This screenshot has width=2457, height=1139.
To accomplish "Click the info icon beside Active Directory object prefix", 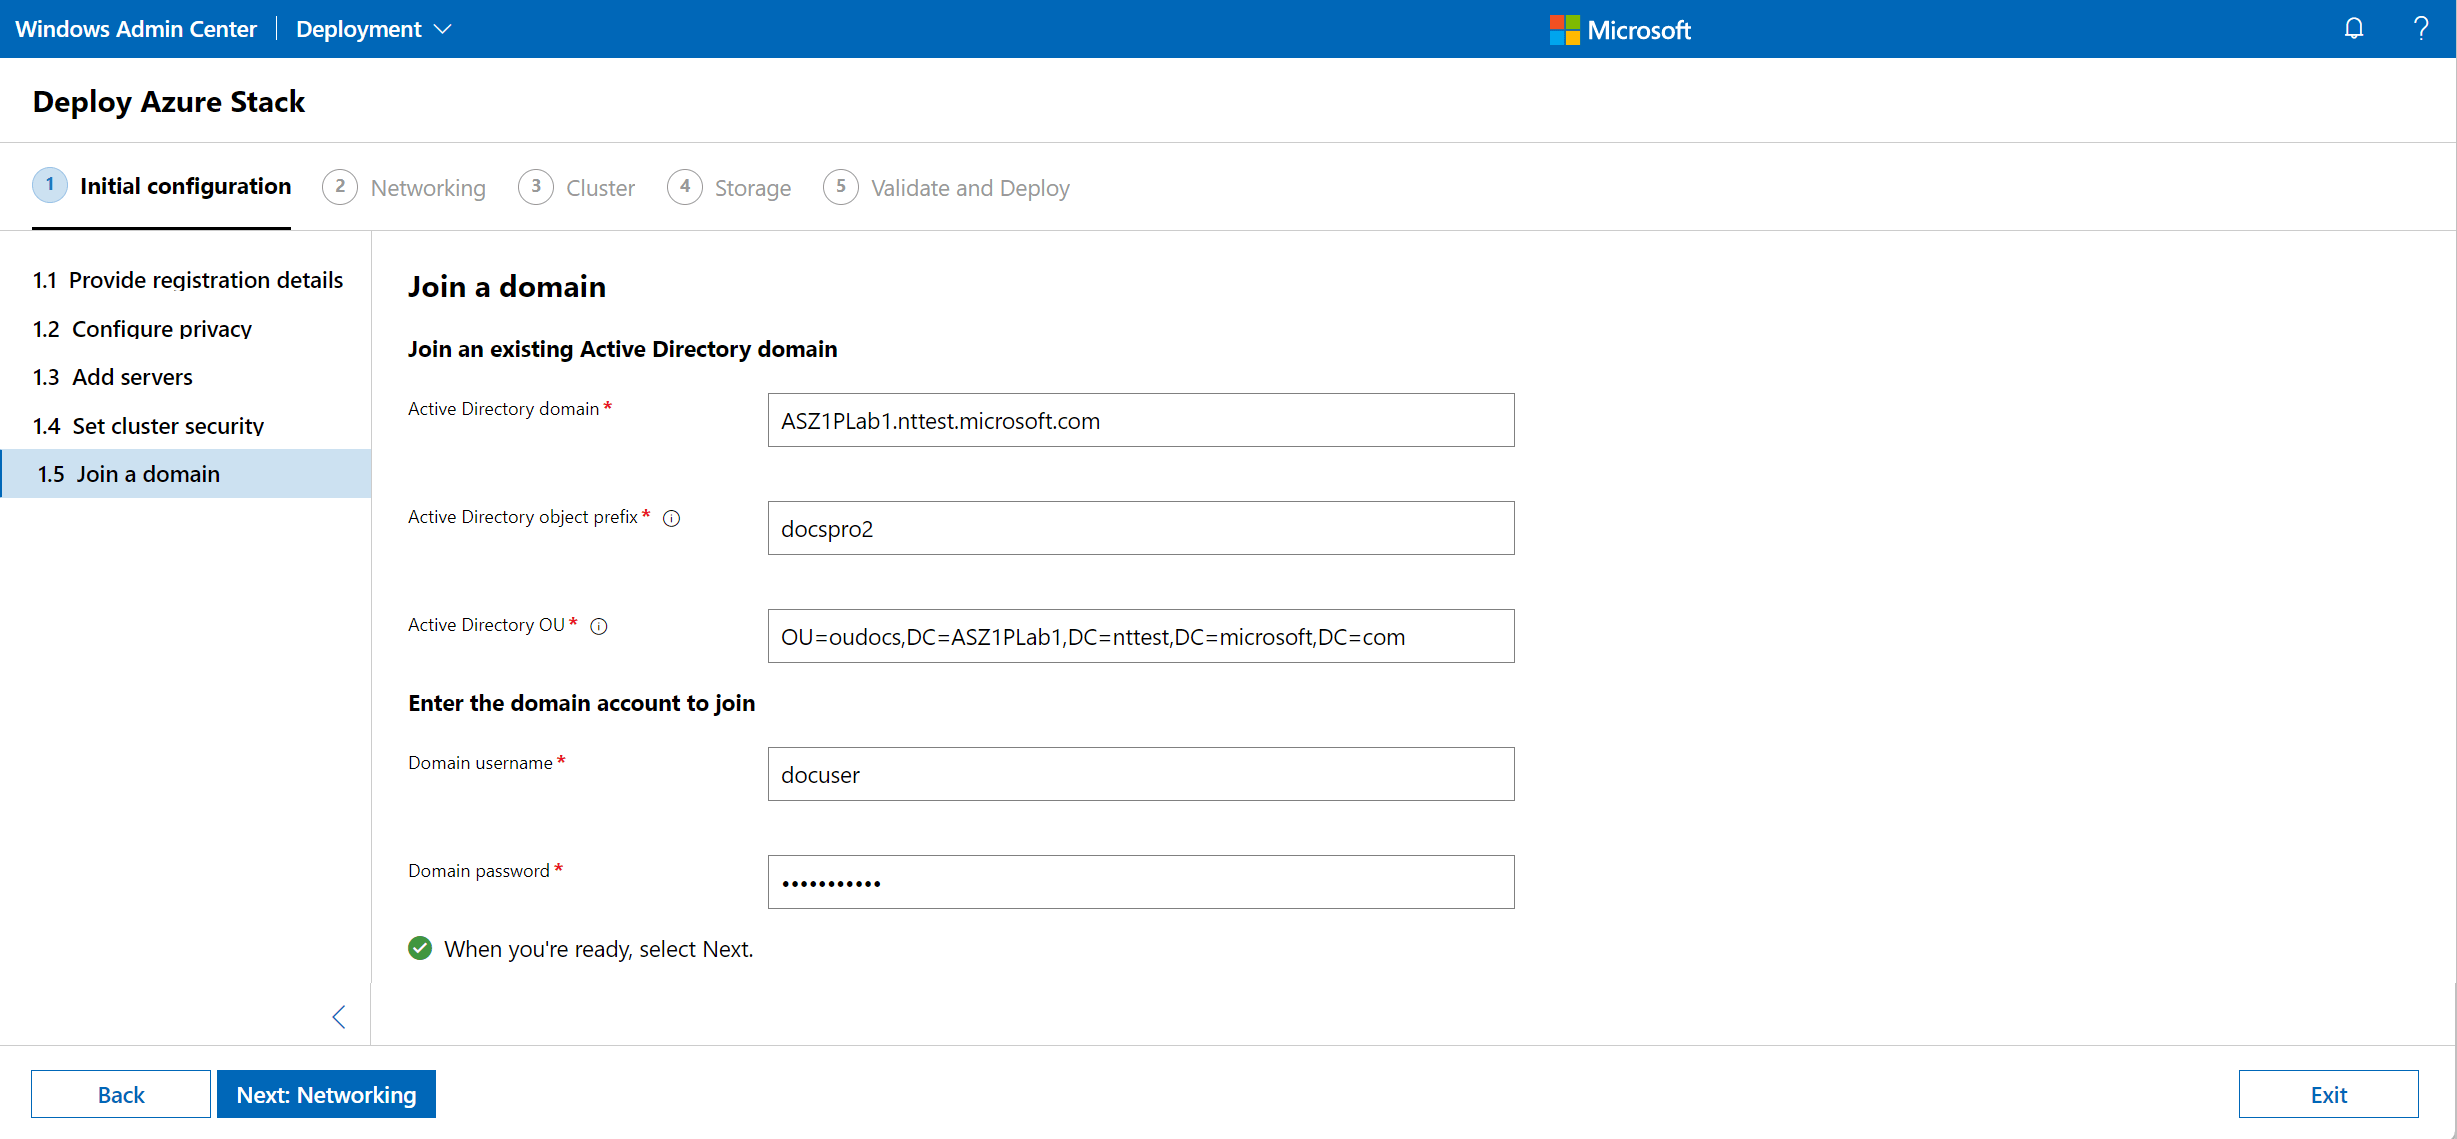I will [671, 518].
